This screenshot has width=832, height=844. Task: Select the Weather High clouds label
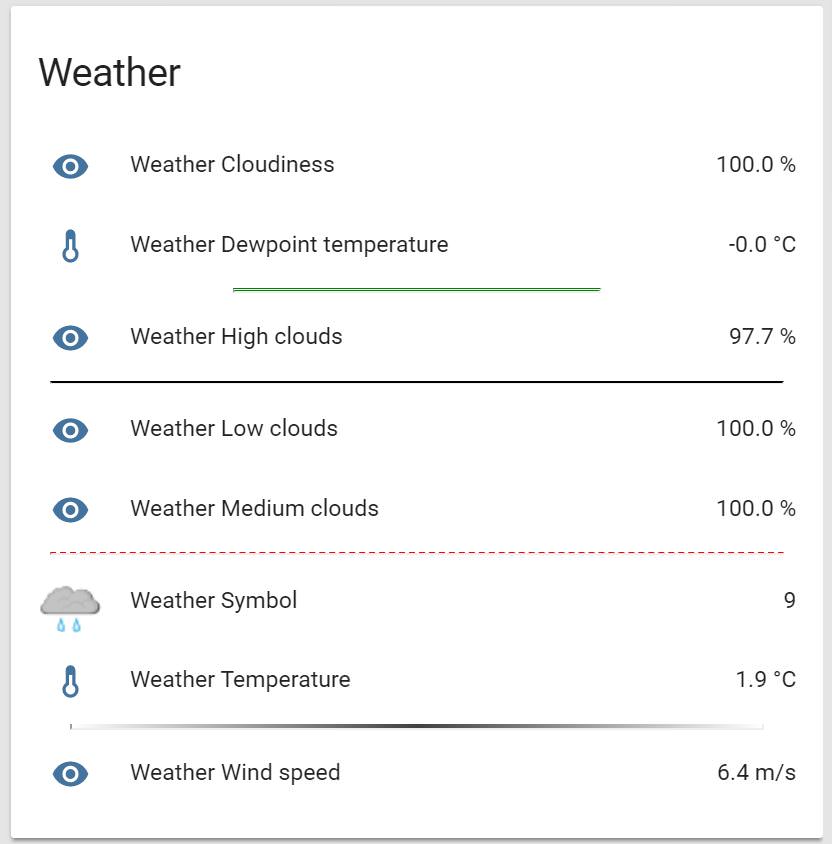[236, 337]
